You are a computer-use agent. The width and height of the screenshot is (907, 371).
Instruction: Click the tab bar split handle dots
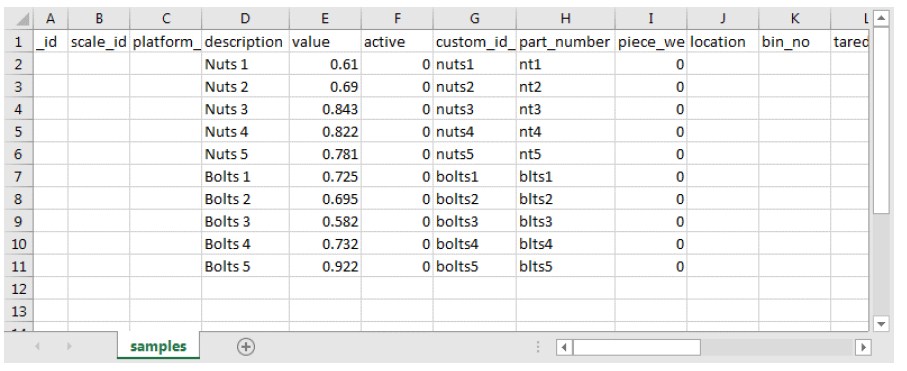(x=538, y=347)
